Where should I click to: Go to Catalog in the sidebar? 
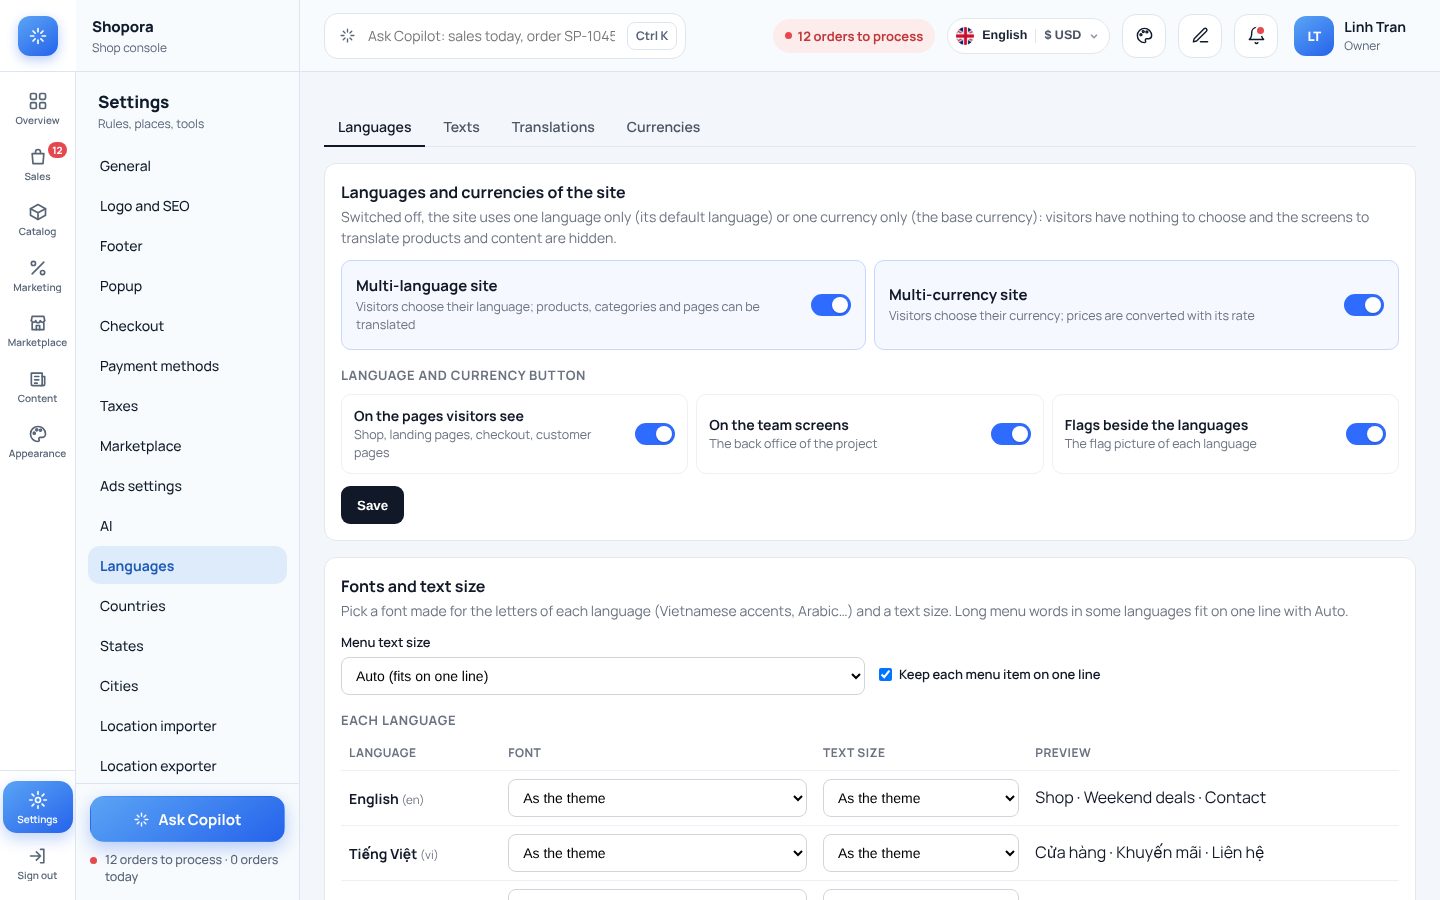click(37, 220)
